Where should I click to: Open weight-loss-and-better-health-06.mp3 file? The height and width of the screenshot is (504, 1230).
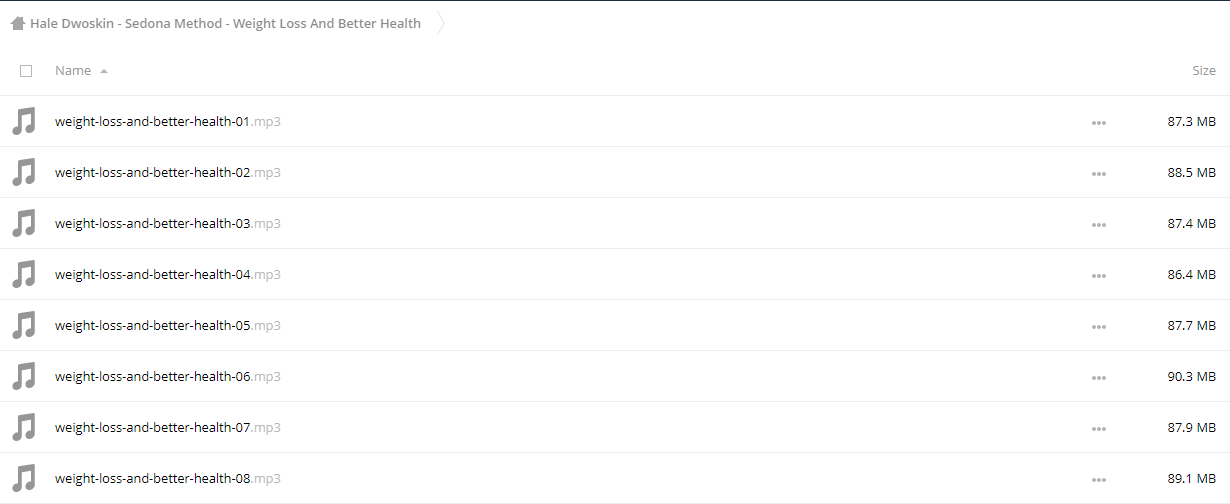pyautogui.click(x=168, y=377)
